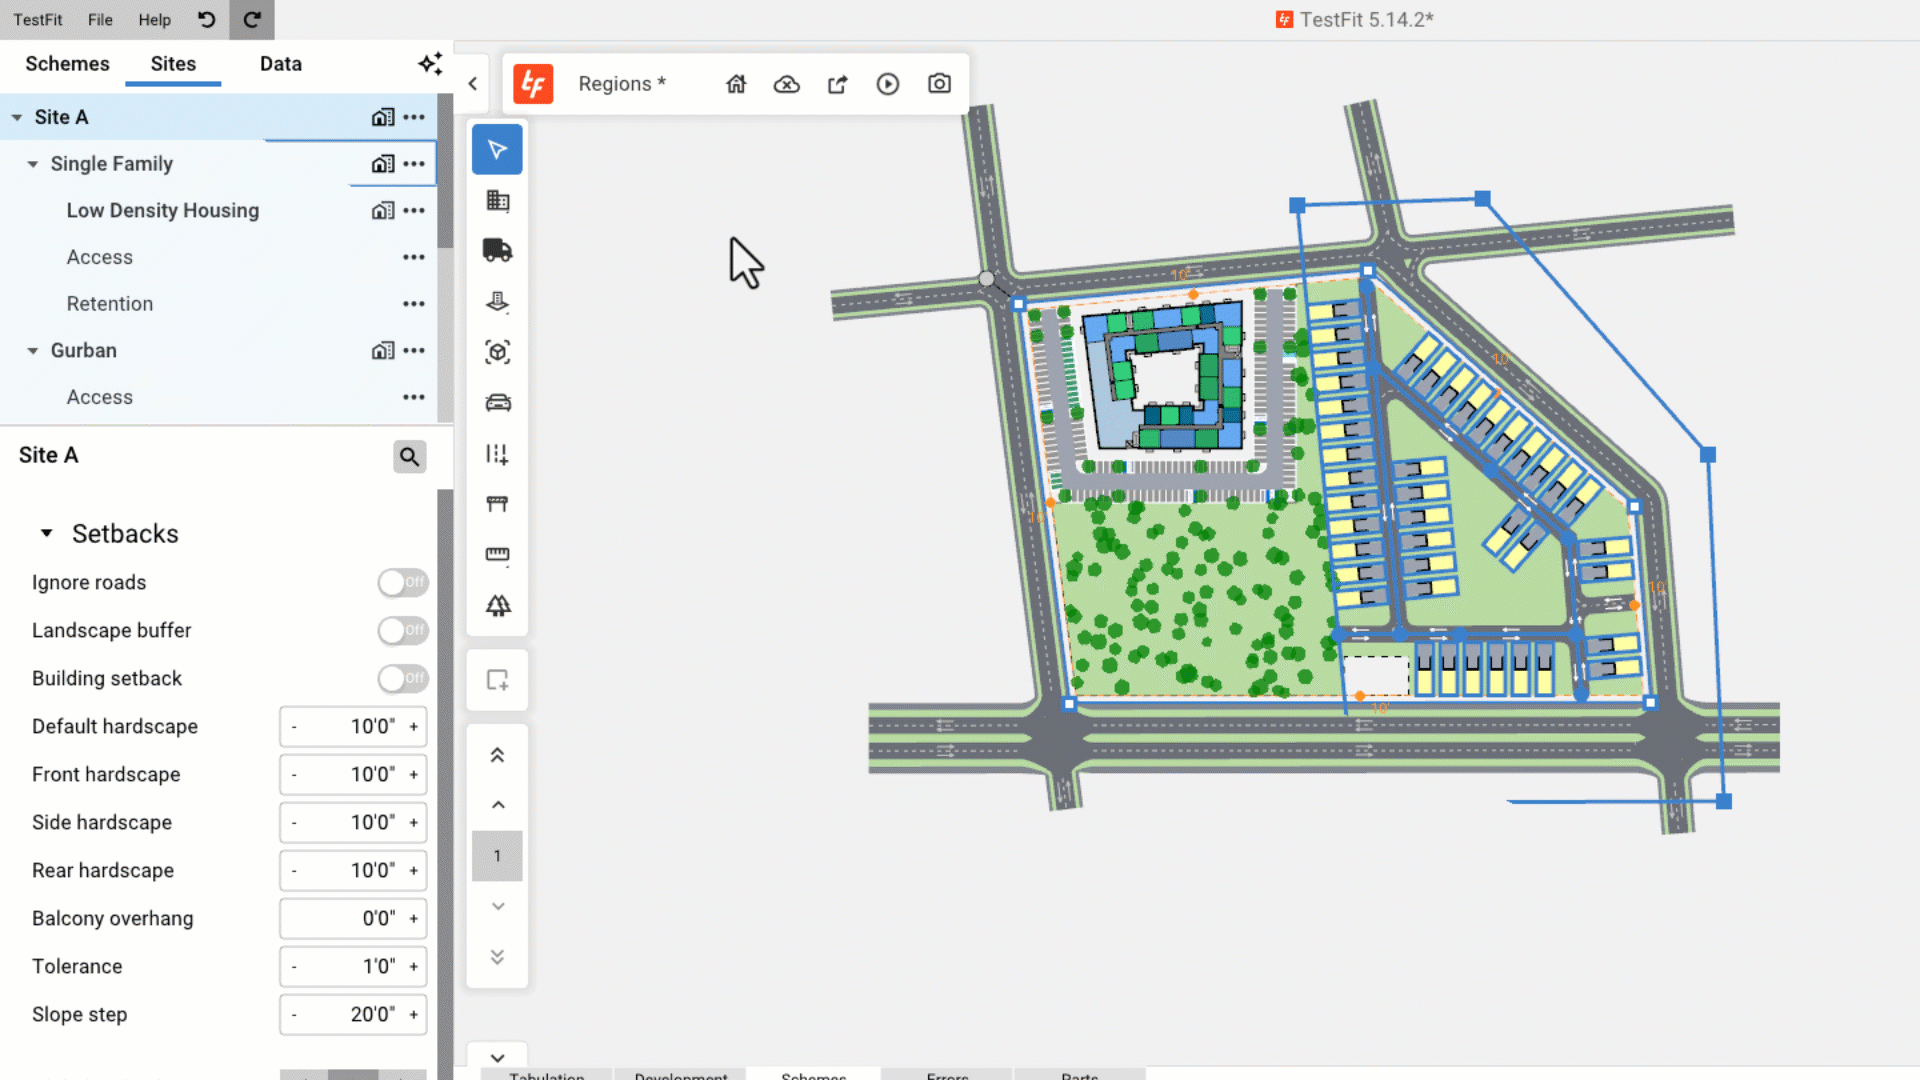Turn on Building setback toggle
The image size is (1920, 1080).
403,678
